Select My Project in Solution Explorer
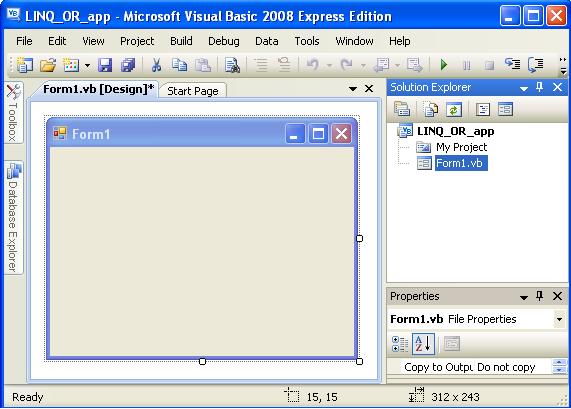This screenshot has height=409, width=571. tap(461, 147)
